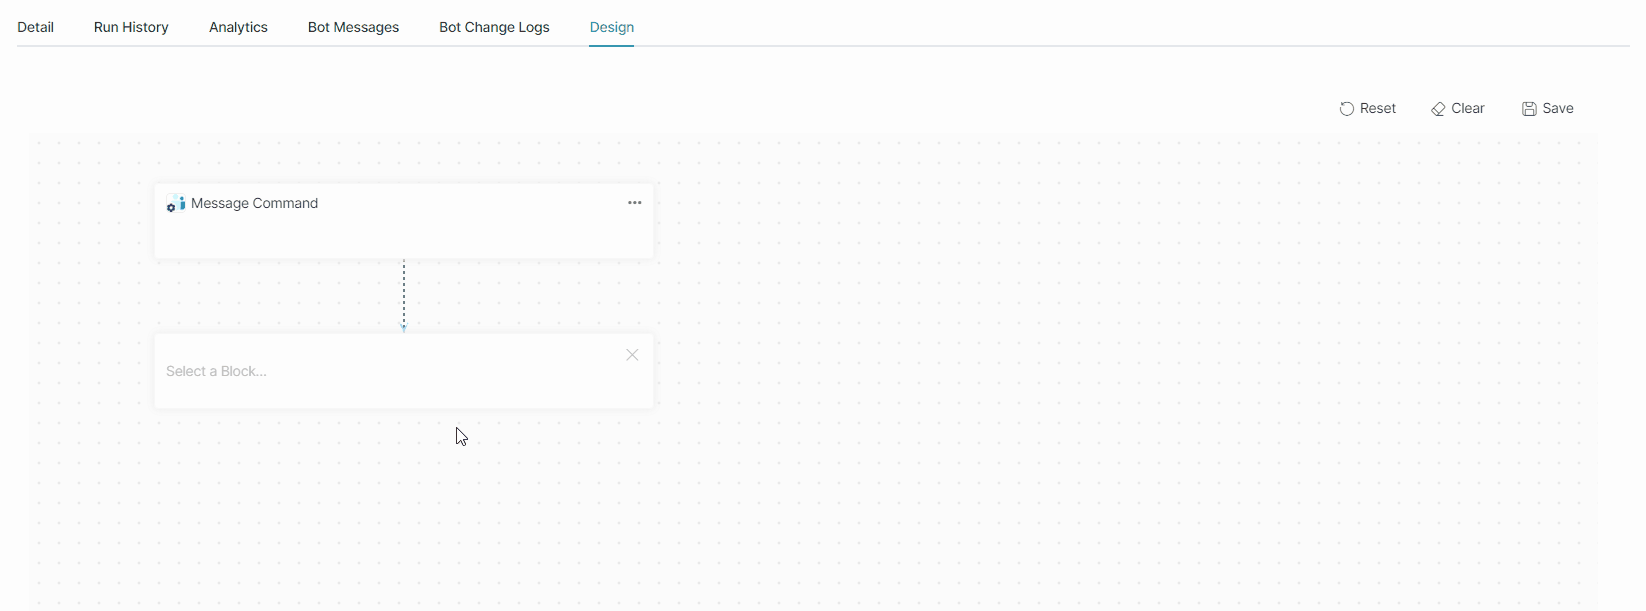1646x611 pixels.
Task: Select the Design tab
Action: click(x=612, y=27)
